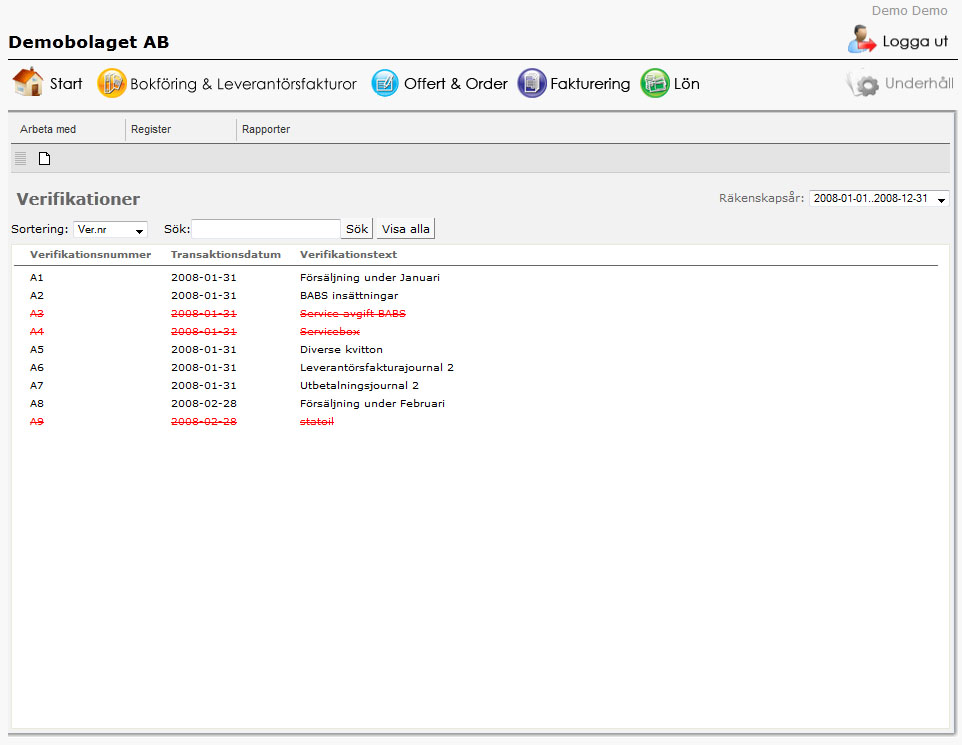Click text Servicebox
Viewport: 962px width, 745px height.
pos(329,331)
